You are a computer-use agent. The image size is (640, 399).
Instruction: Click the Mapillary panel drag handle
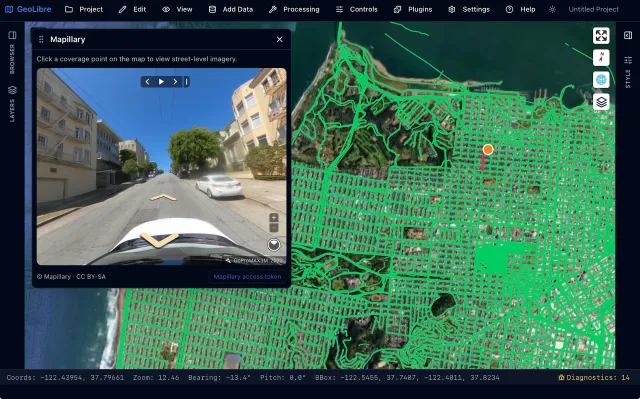pos(41,39)
